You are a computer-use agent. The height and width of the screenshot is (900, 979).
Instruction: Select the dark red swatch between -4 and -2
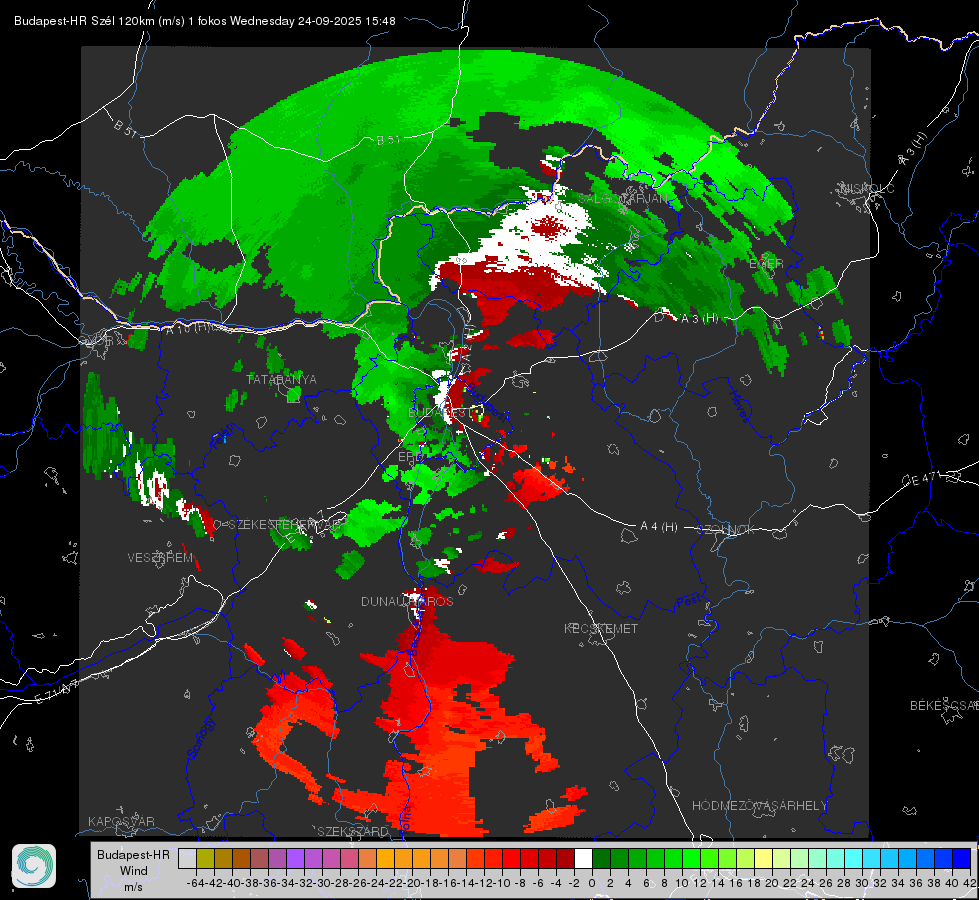click(565, 858)
